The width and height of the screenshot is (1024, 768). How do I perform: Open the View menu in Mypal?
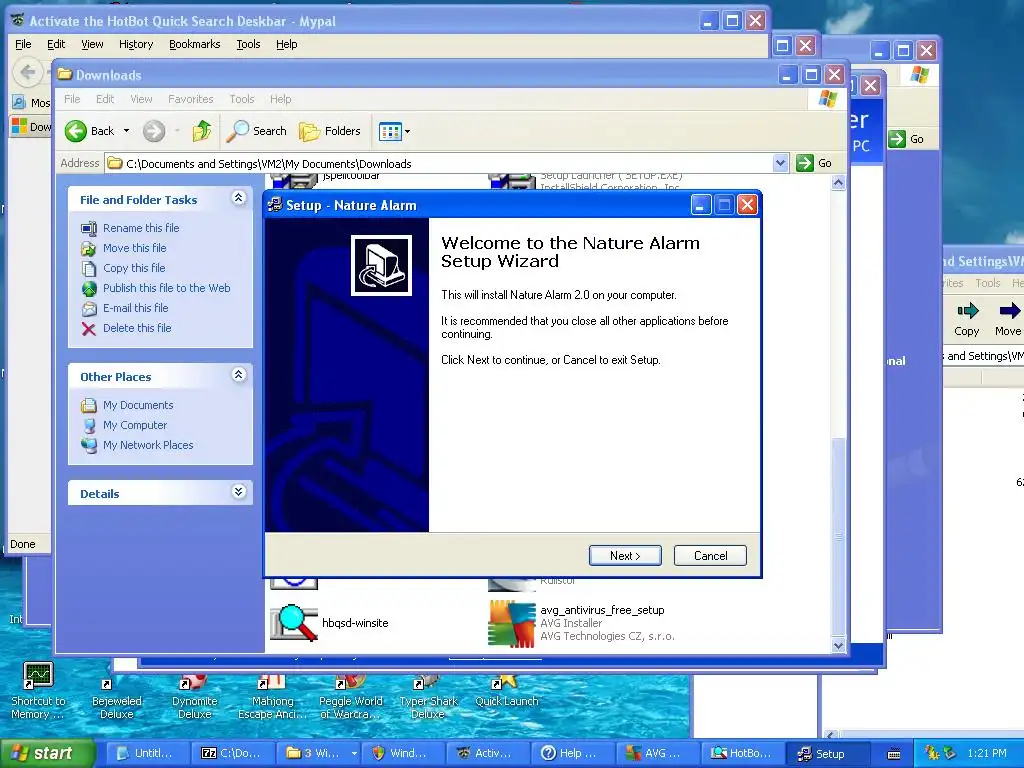(92, 44)
